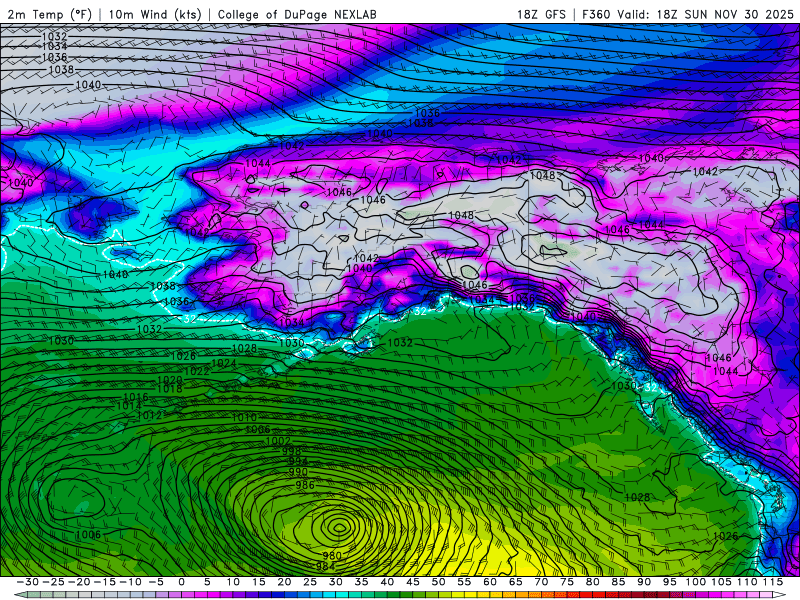The height and width of the screenshot is (600, 800).
Task: Click the 95 value on the temperature legend
Action: (669, 582)
